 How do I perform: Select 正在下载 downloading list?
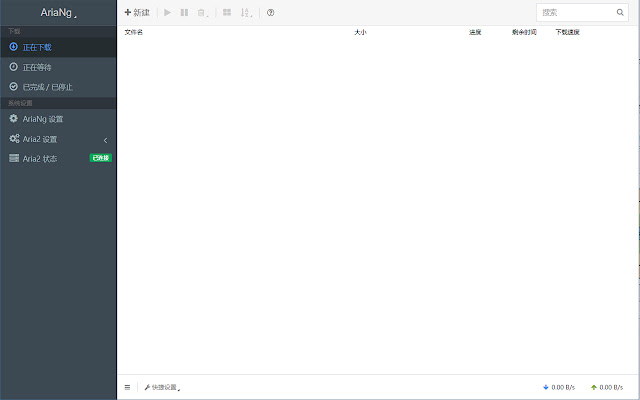point(58,47)
